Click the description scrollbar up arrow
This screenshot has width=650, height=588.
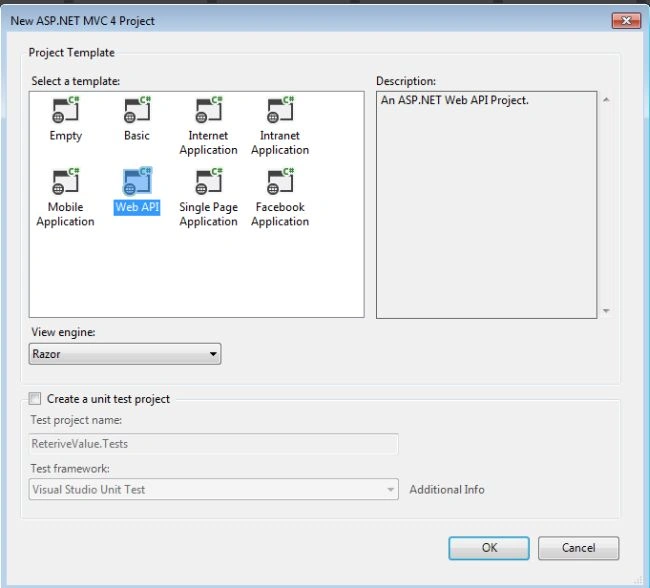(606, 100)
